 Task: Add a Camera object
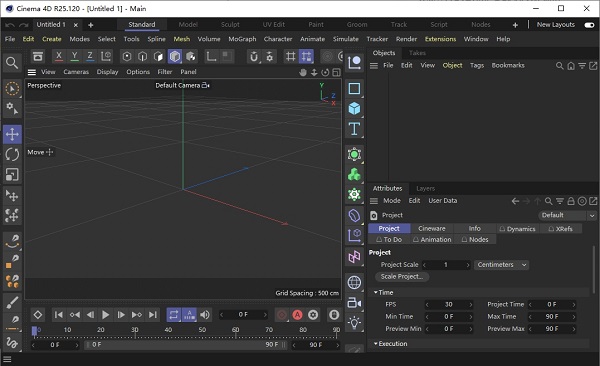coord(354,303)
